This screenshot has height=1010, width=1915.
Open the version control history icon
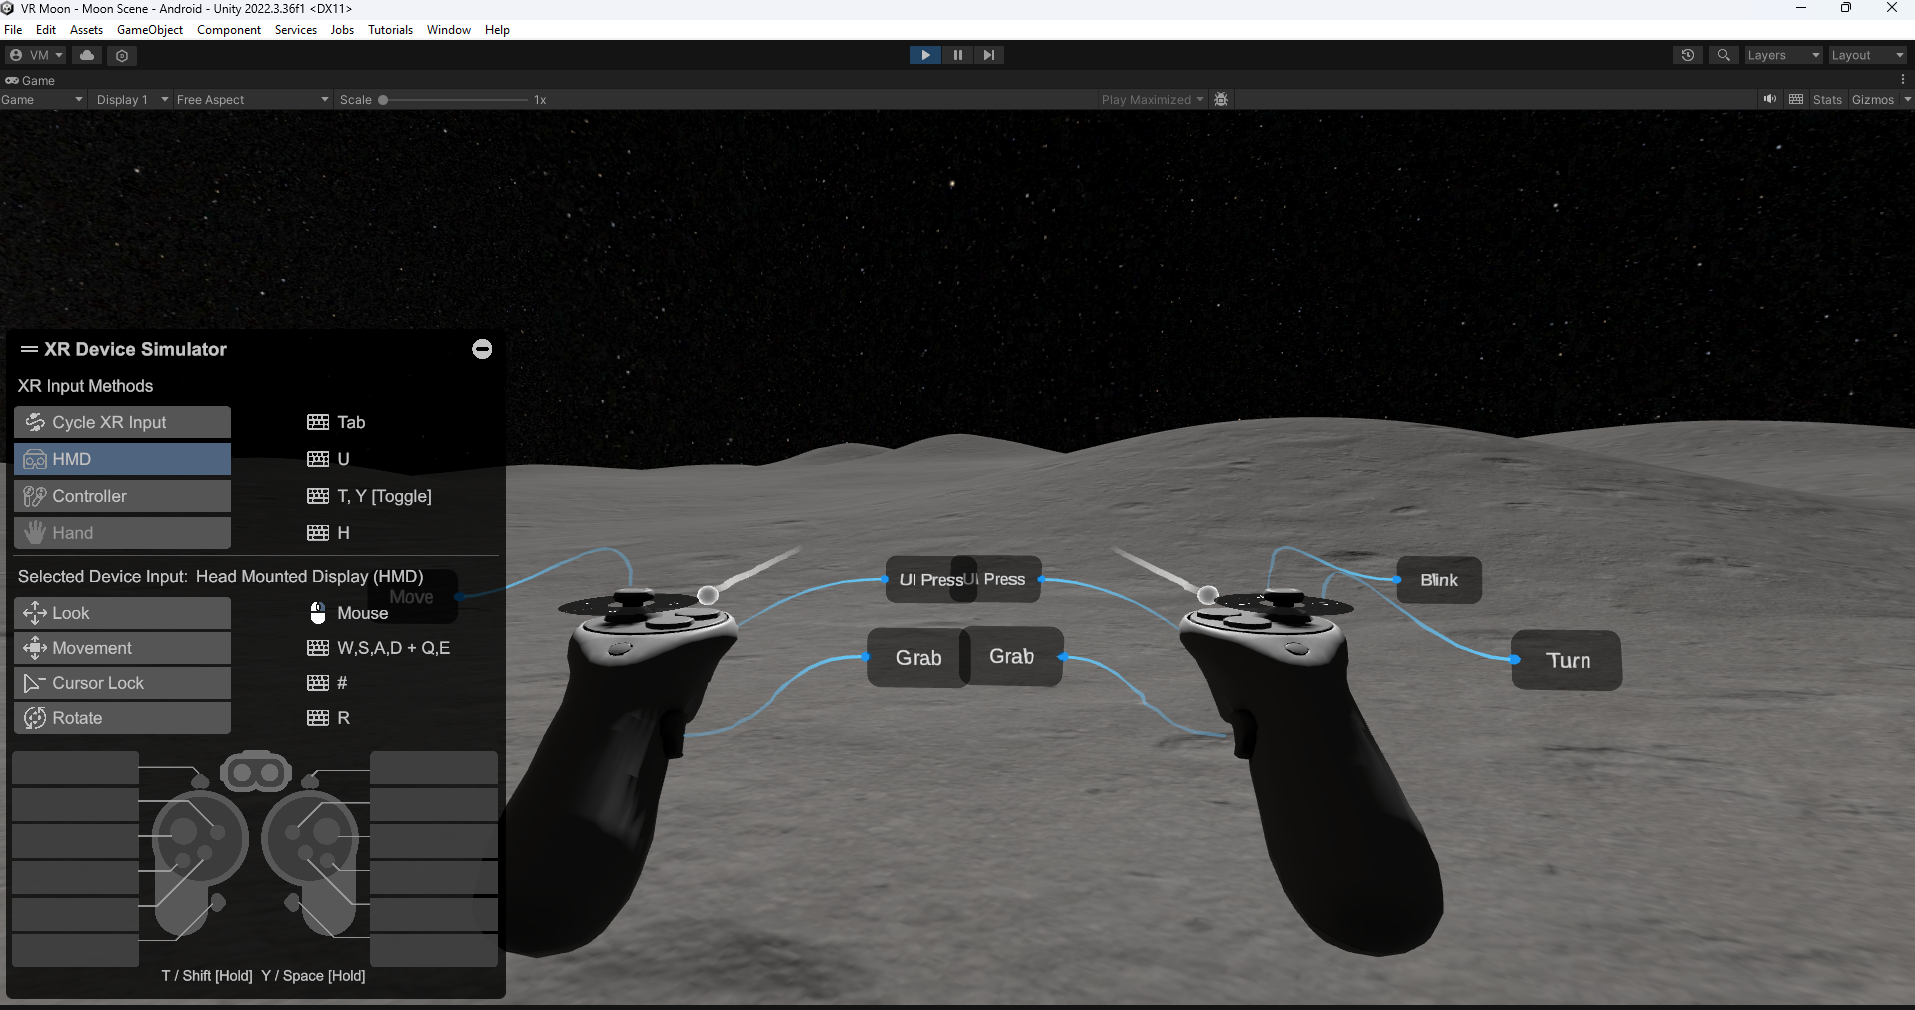pyautogui.click(x=1687, y=55)
